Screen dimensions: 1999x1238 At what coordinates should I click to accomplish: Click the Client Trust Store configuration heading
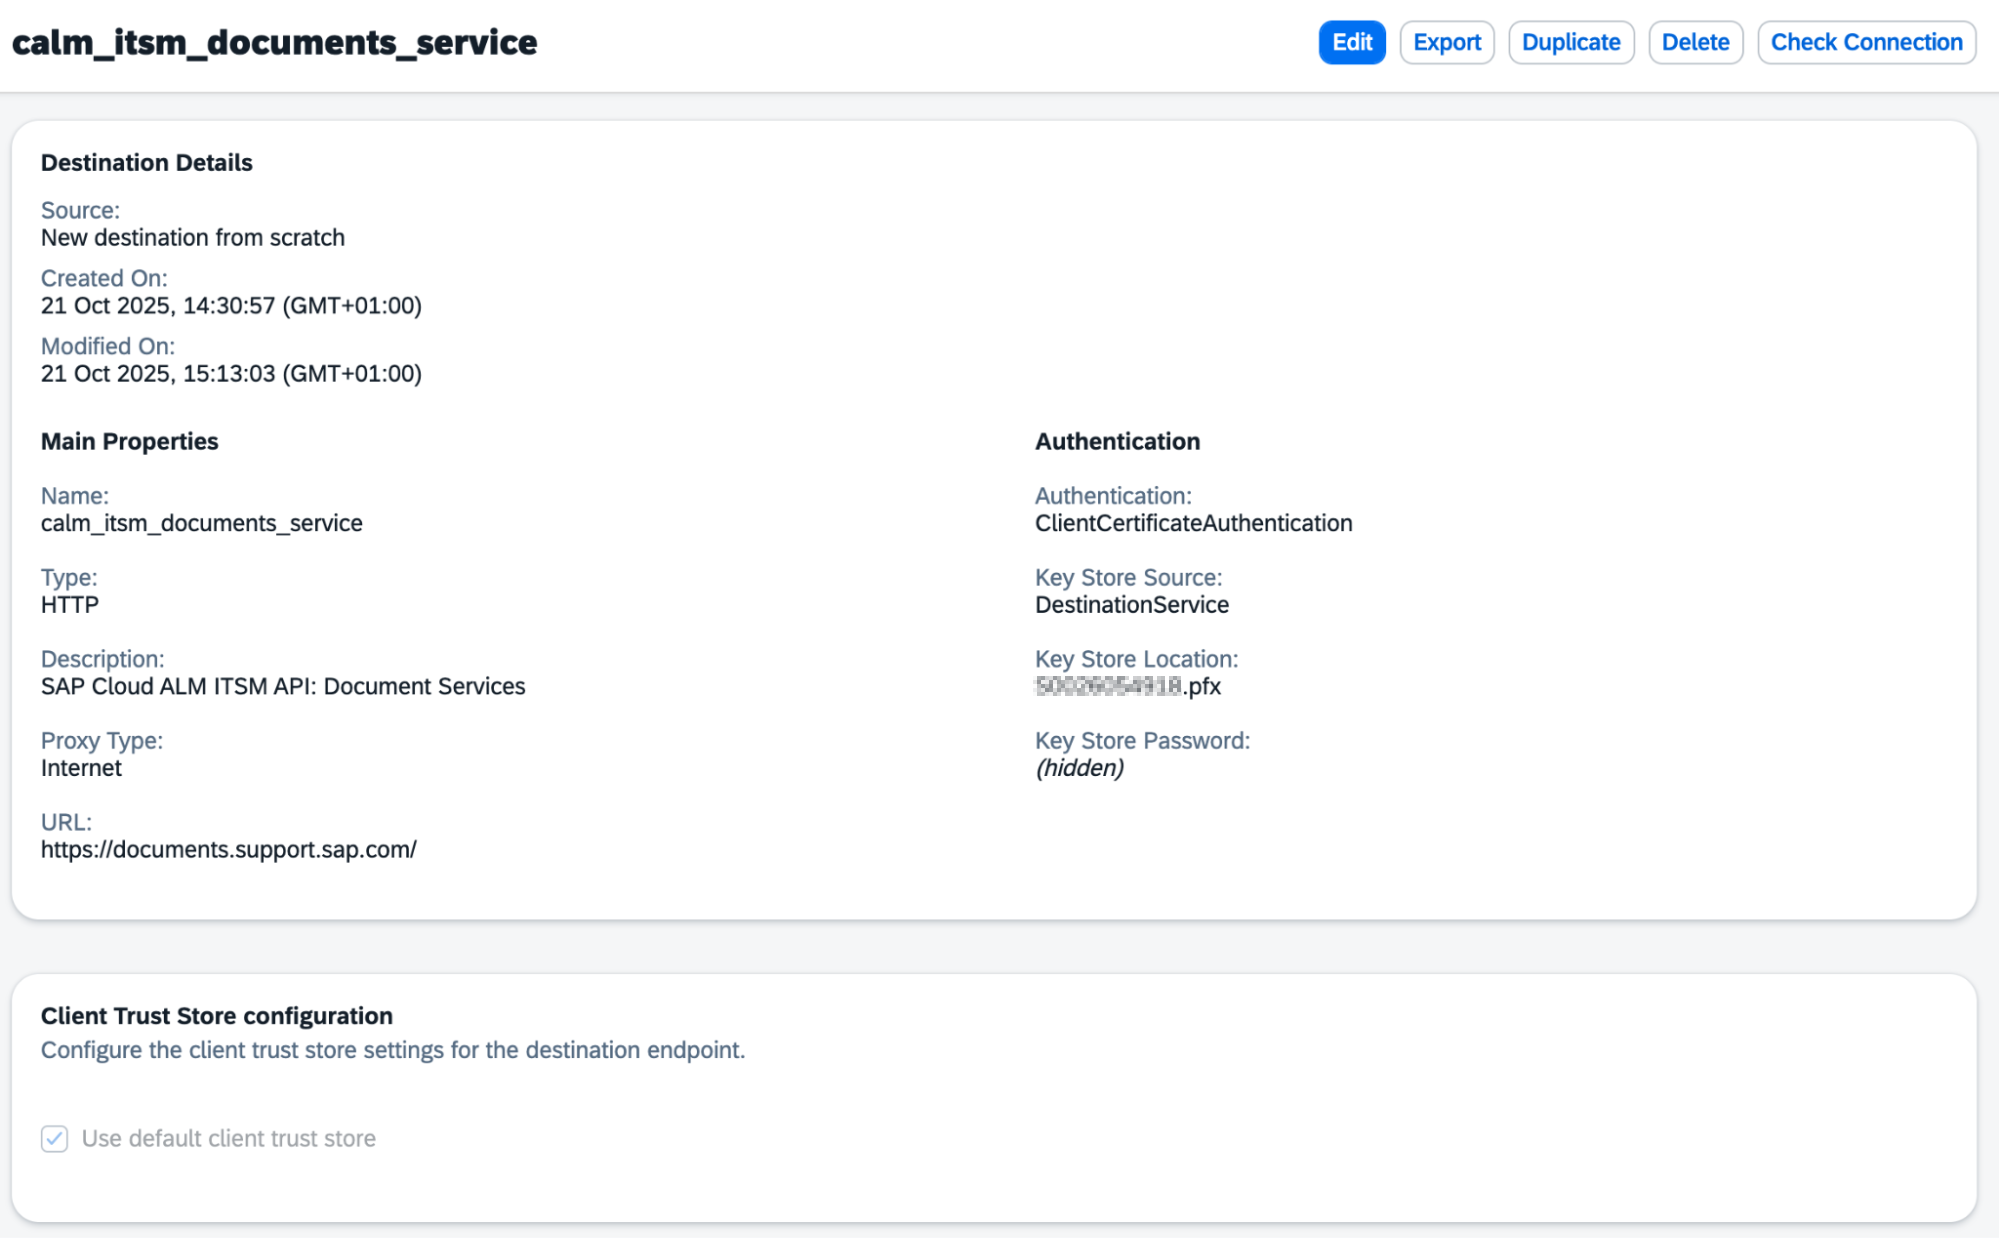tap(216, 1015)
